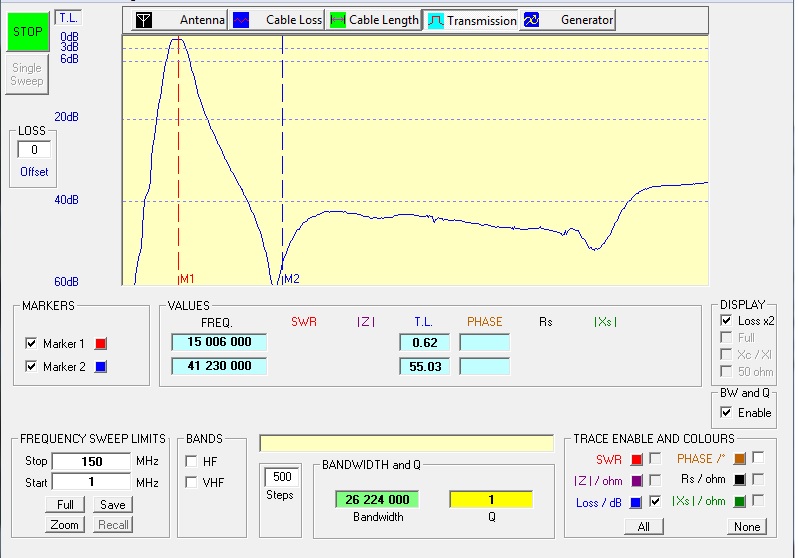Click the LOSS Offset value field
Viewport: 798px width, 558px height.
pyautogui.click(x=34, y=150)
